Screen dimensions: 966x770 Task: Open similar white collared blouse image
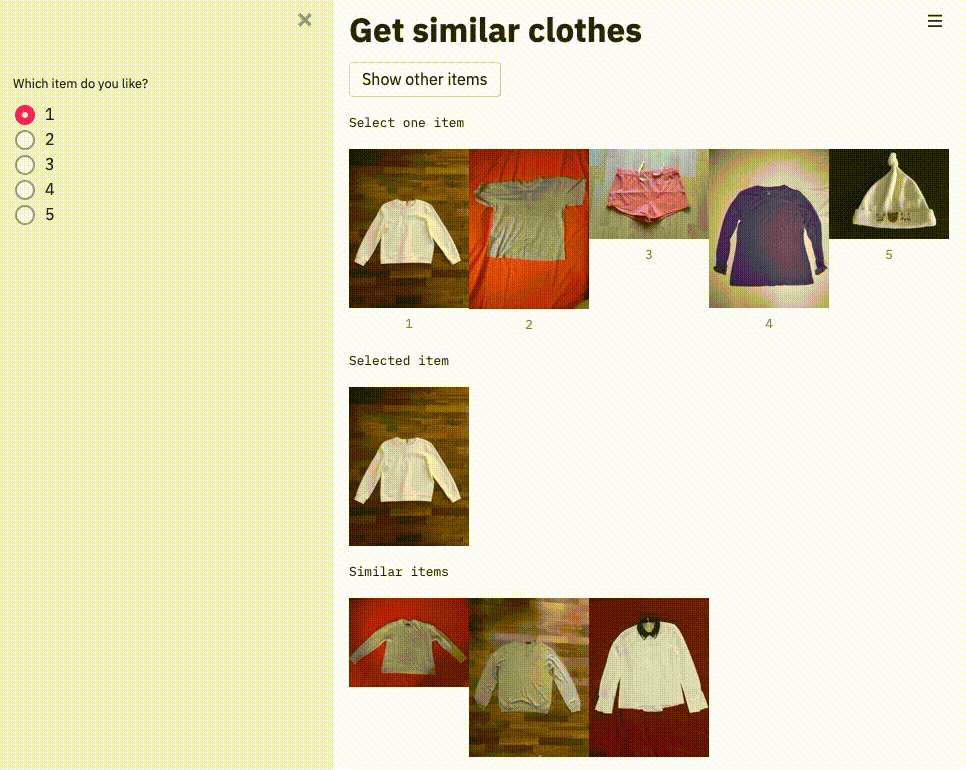[x=649, y=678]
